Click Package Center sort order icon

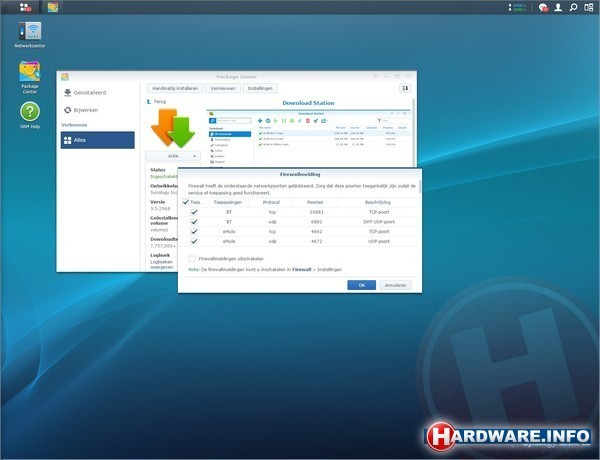pyautogui.click(x=405, y=88)
